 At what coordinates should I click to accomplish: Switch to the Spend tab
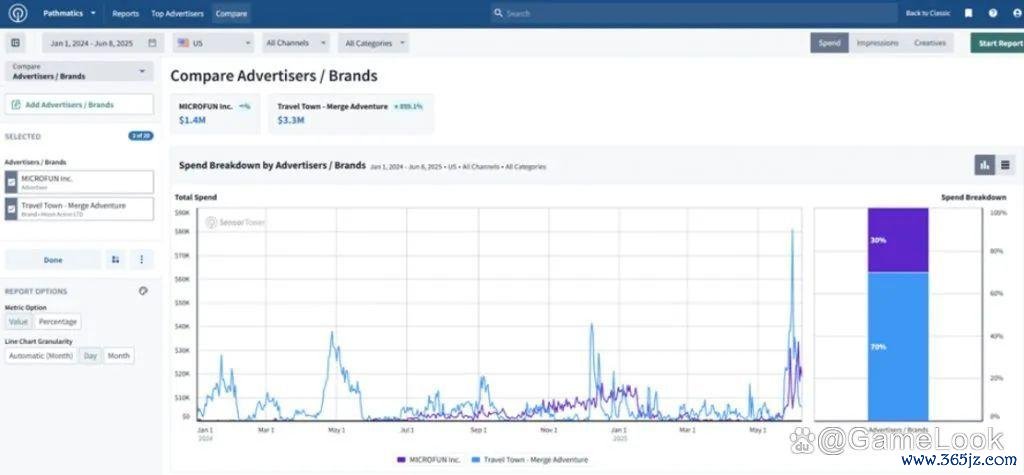pos(829,43)
